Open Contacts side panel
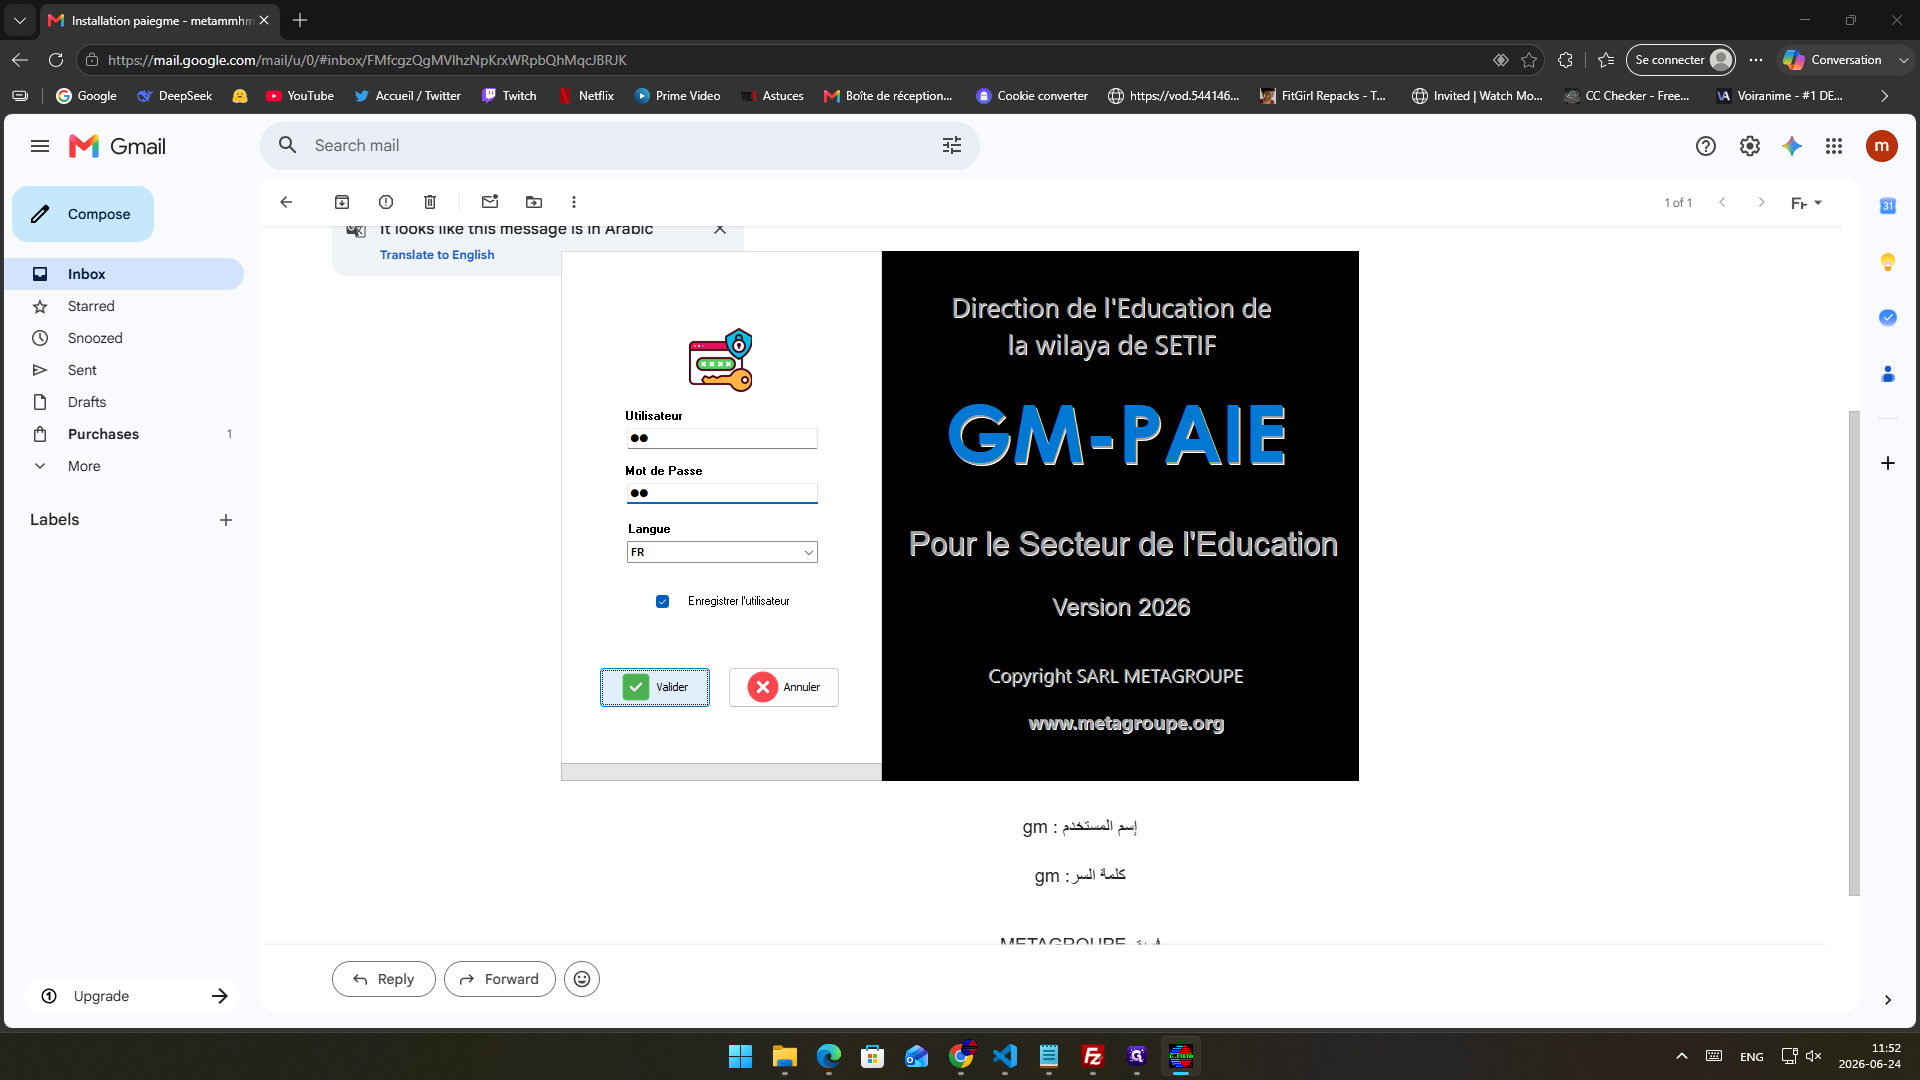Image resolution: width=1920 pixels, height=1080 pixels. [x=1888, y=374]
